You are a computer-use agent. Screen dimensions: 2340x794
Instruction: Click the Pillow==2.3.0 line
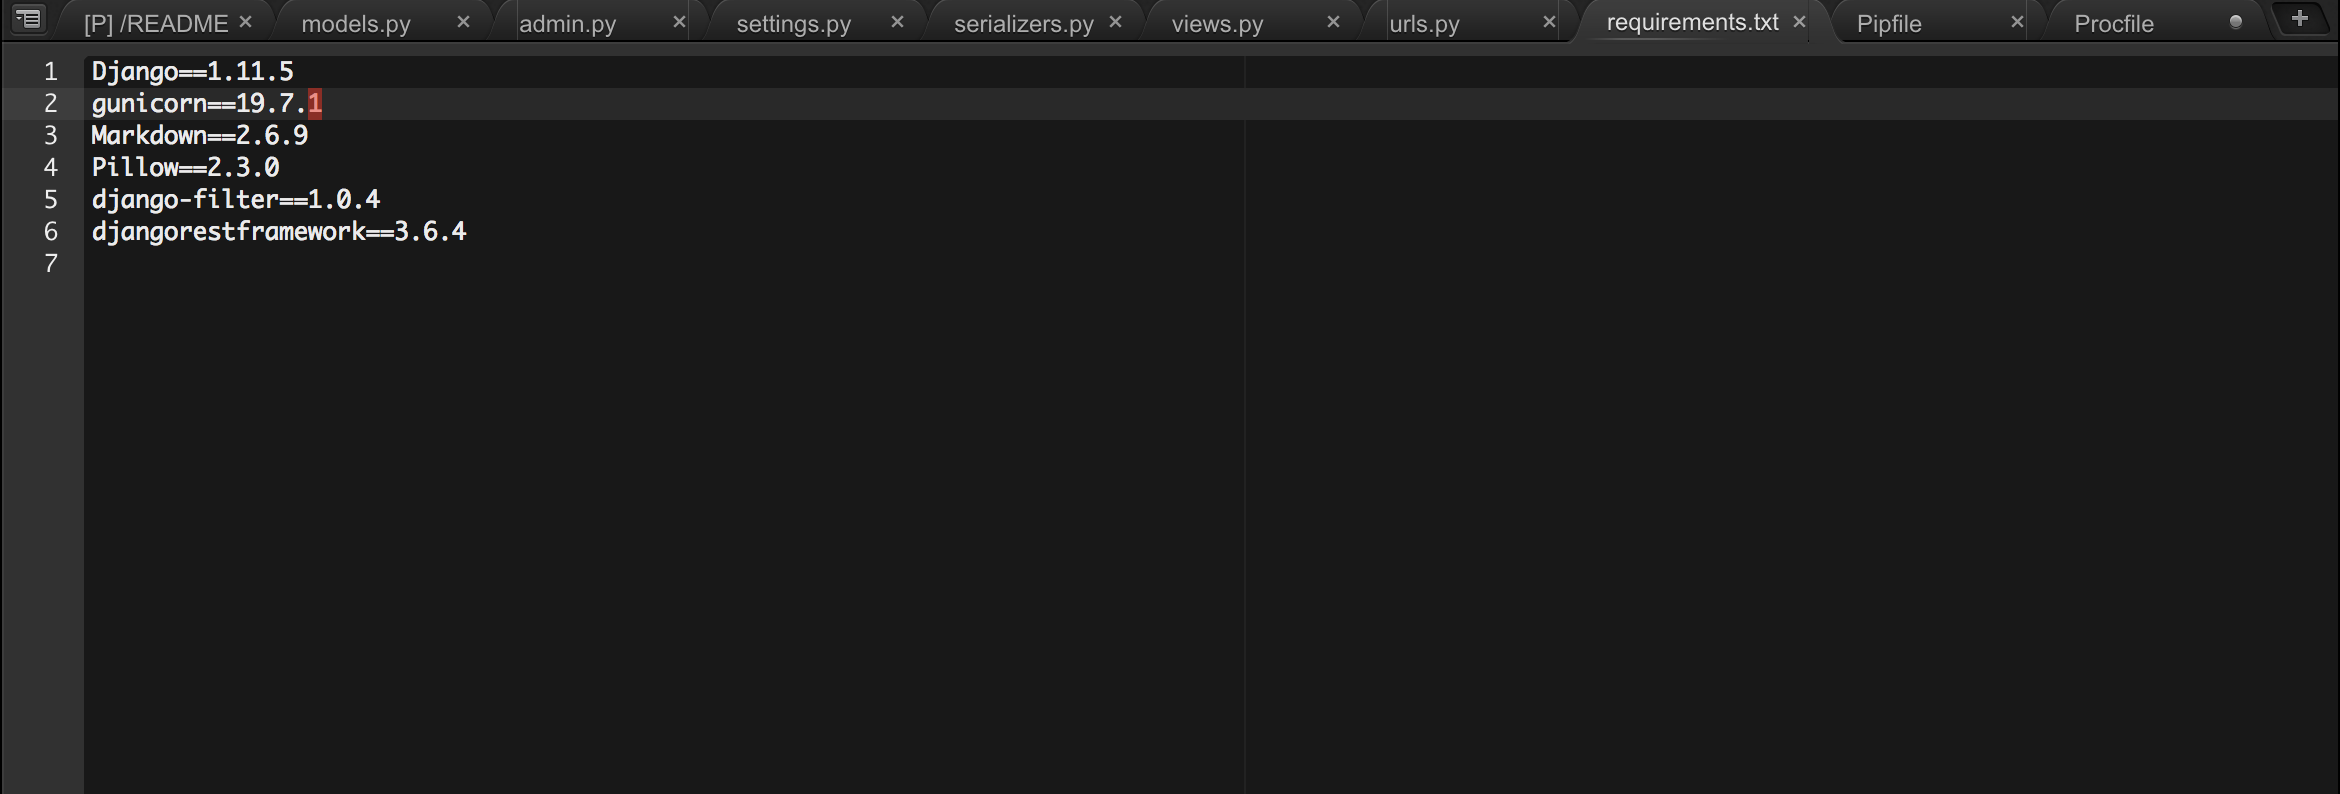186,167
